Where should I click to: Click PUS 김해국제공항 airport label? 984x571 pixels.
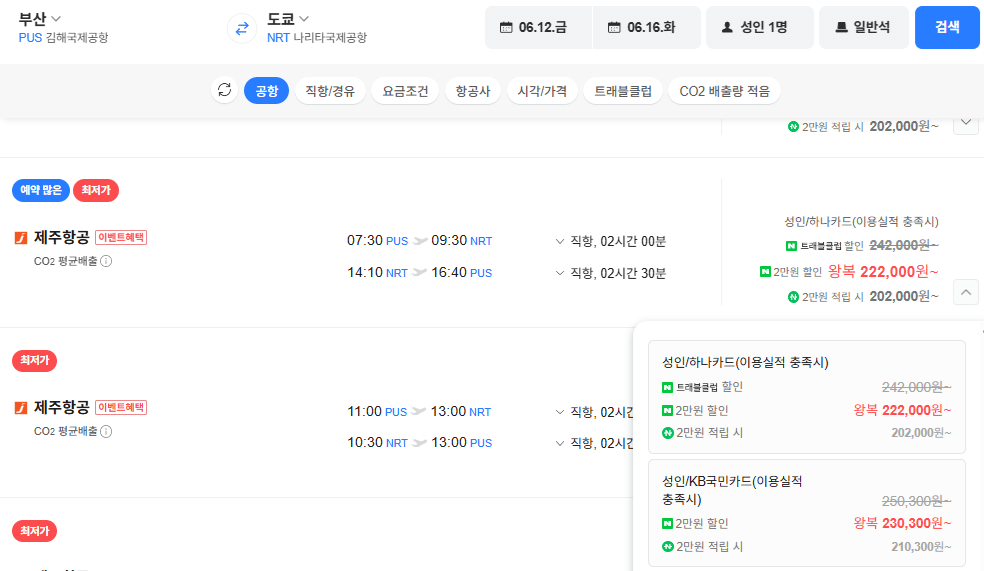tap(63, 38)
